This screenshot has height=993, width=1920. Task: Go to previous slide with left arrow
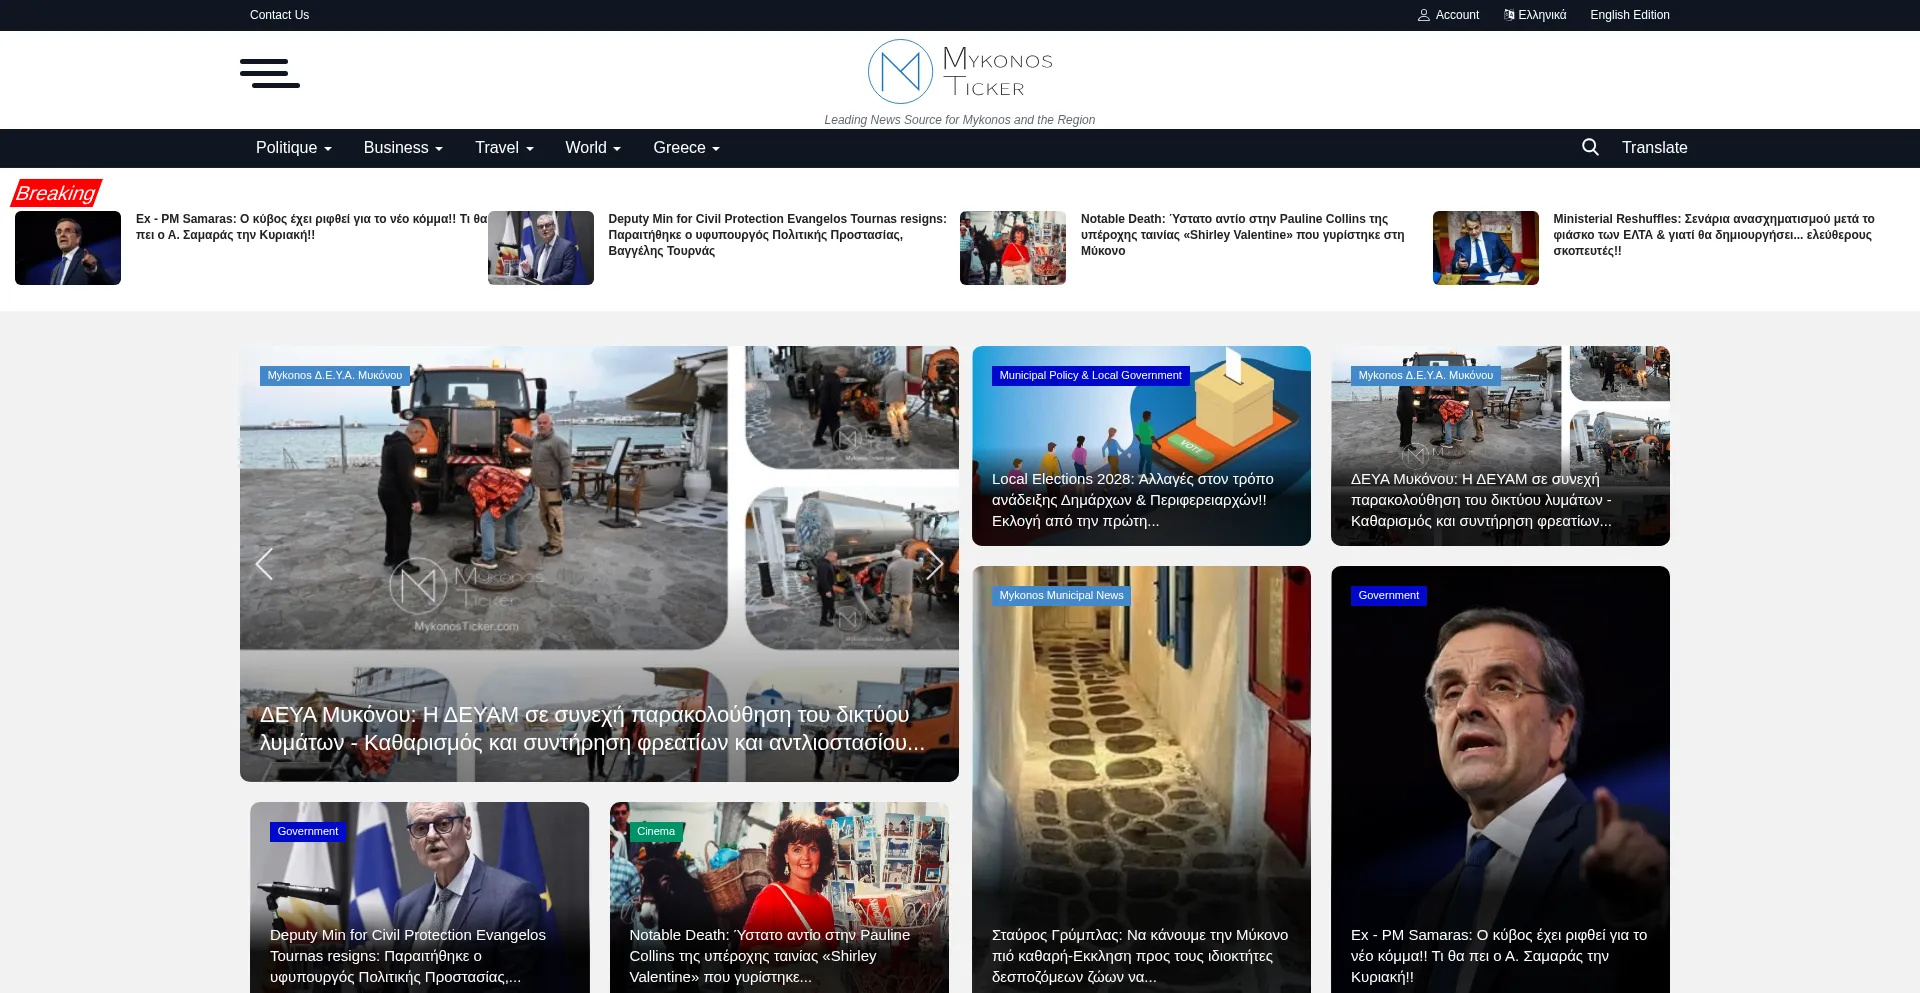pyautogui.click(x=264, y=564)
